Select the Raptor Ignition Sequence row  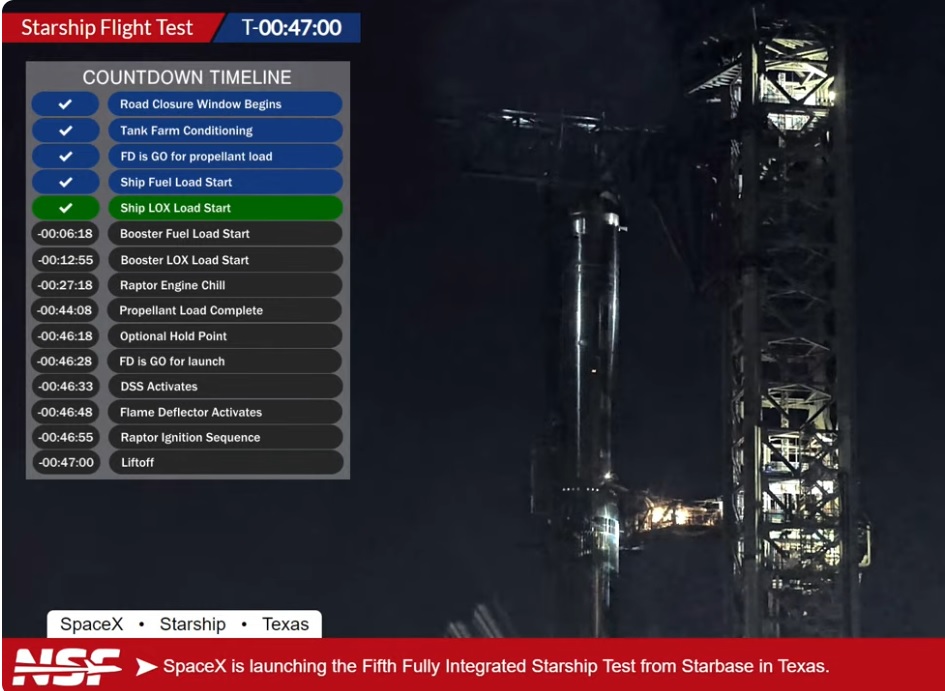225,437
